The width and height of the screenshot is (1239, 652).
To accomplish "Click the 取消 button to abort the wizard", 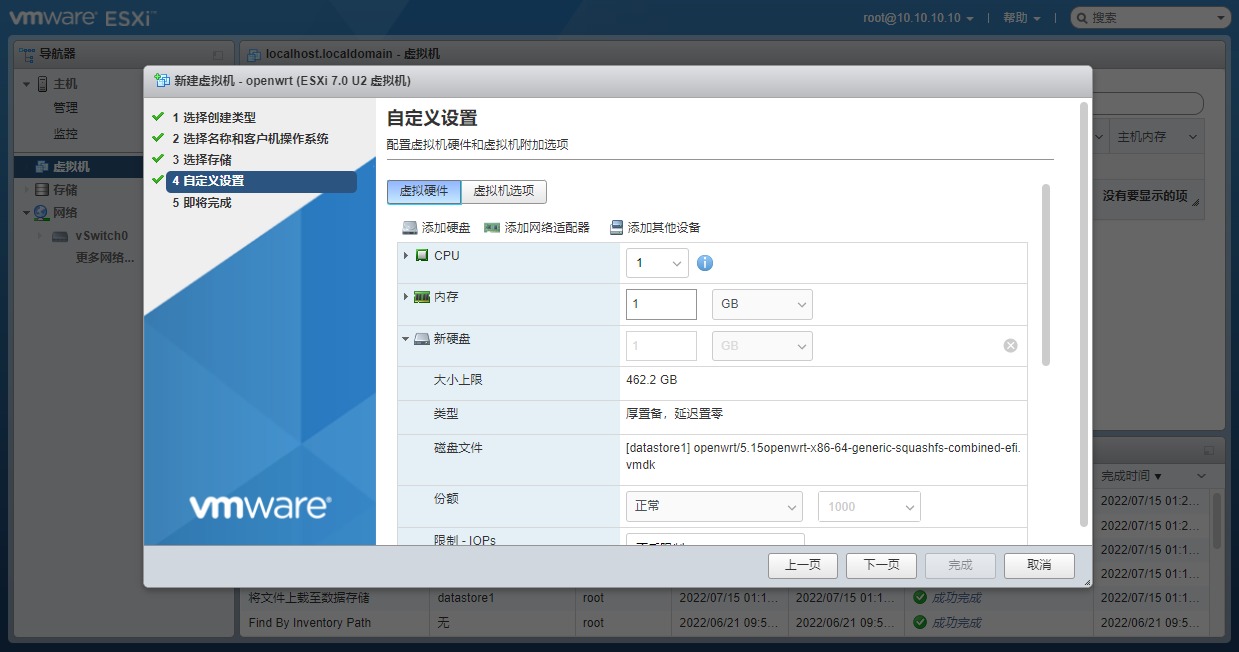I will point(1039,564).
